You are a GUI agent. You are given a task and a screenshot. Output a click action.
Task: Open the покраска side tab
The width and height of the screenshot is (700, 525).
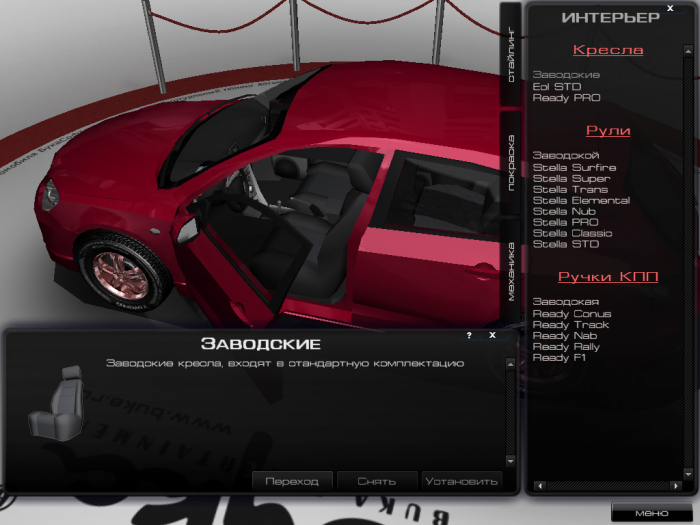click(511, 162)
